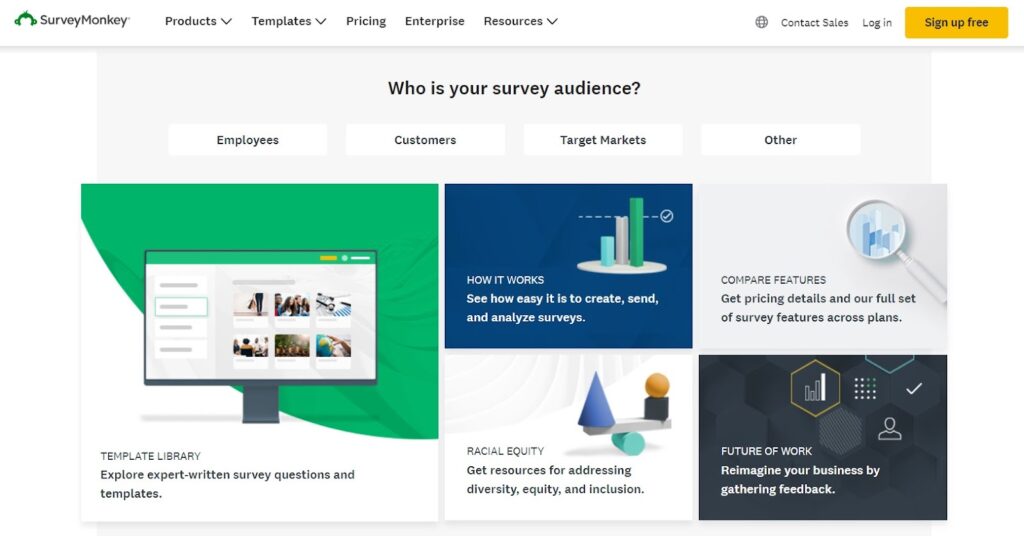This screenshot has width=1024, height=536.
Task: Select the Other audience option
Action: [780, 140]
